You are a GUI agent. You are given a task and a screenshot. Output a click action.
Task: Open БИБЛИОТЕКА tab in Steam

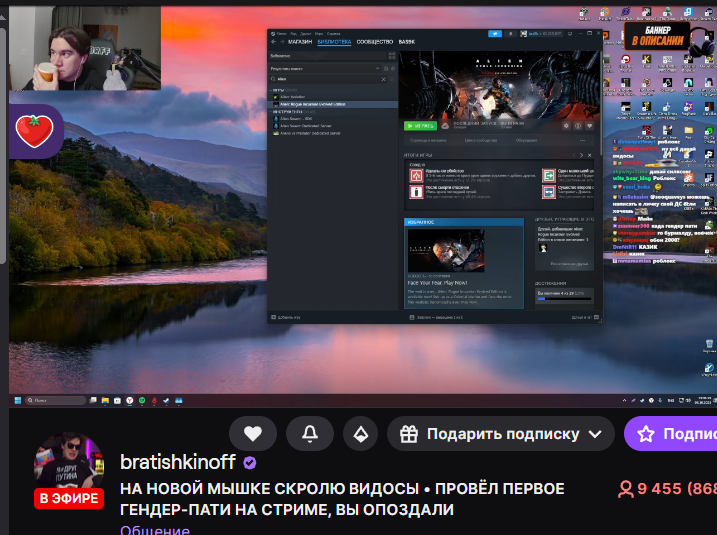[334, 42]
